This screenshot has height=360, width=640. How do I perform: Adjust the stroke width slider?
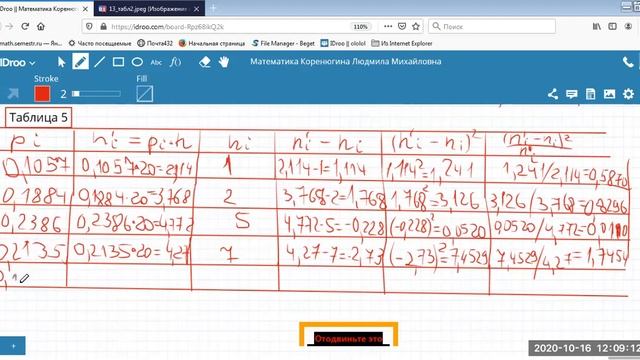[97, 94]
